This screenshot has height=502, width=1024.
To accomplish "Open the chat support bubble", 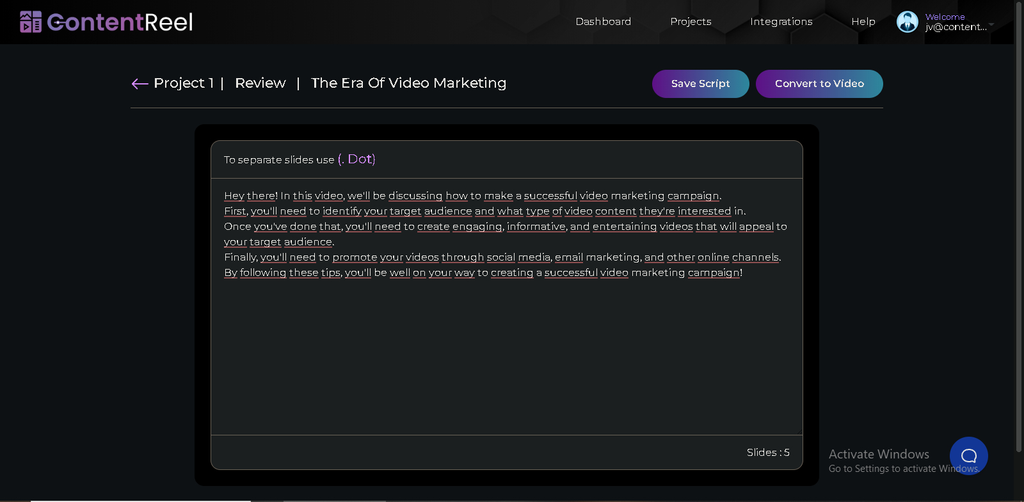I will coord(968,456).
